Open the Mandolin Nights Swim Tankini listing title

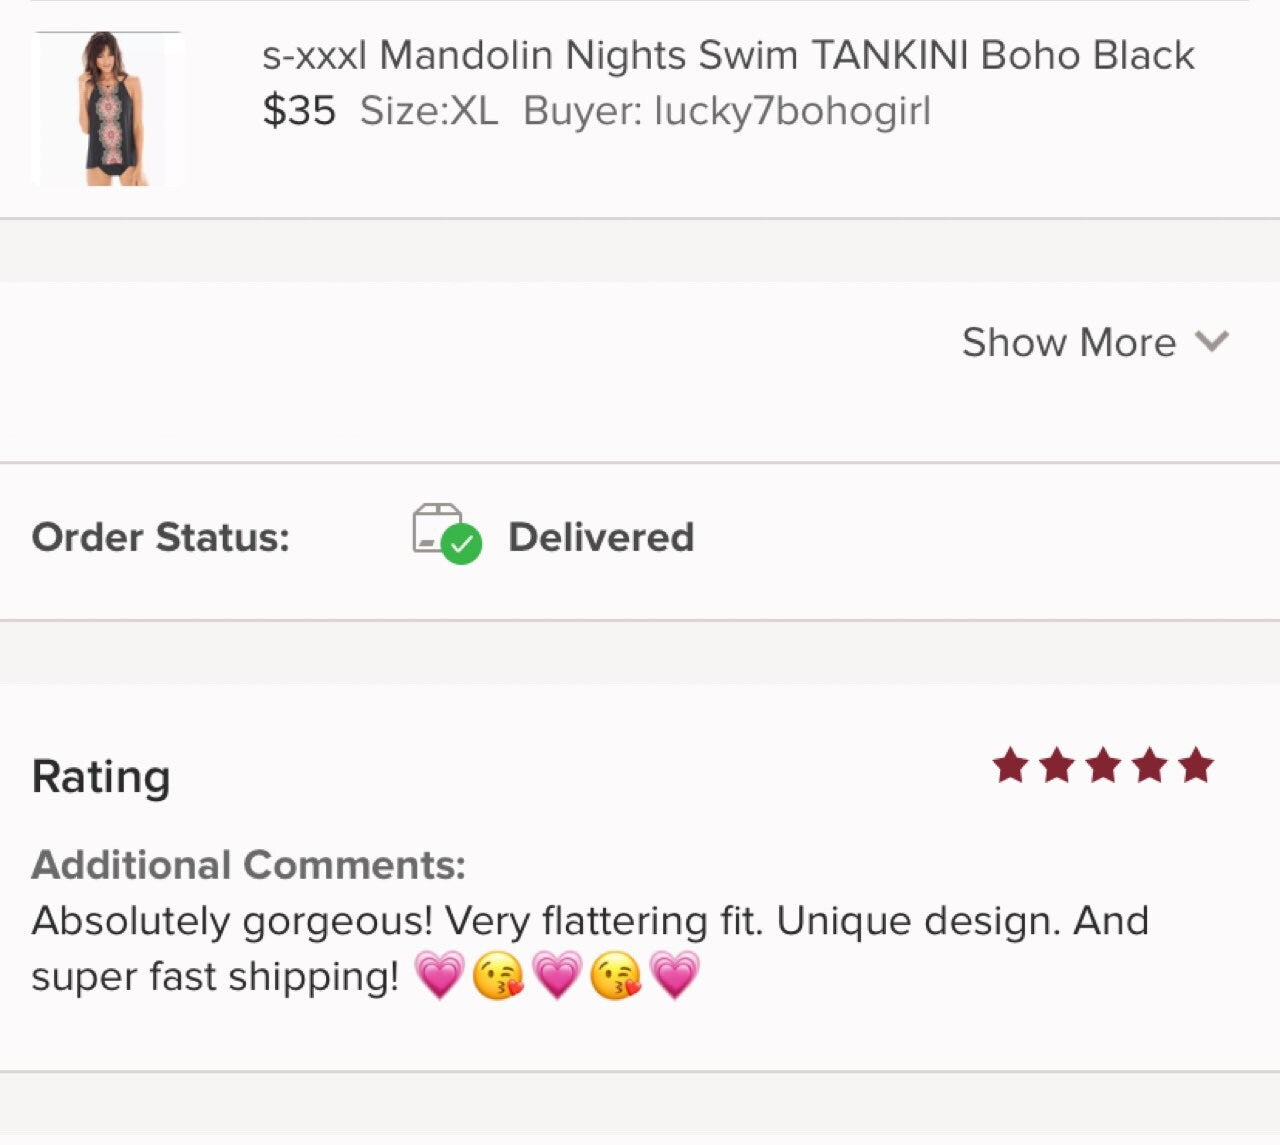point(727,55)
